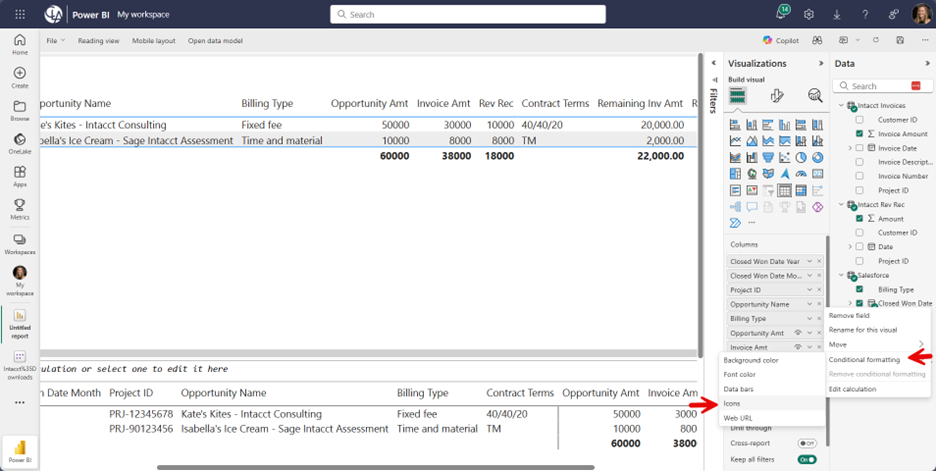Collapse the Intacct Invoices table
The height and width of the screenshot is (471, 936).
840,105
